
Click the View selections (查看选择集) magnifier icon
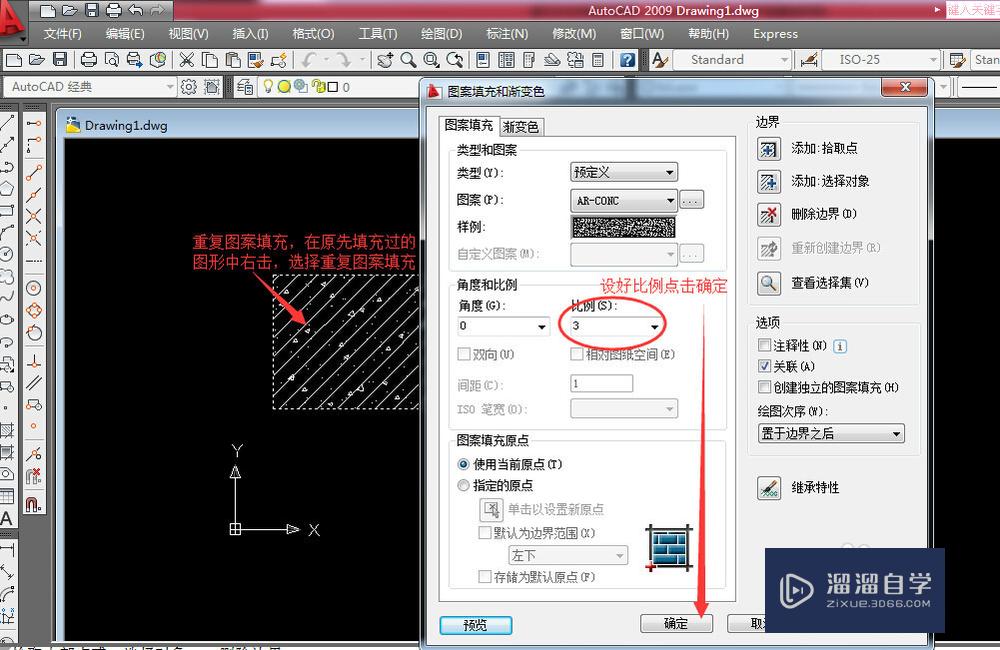[x=768, y=283]
